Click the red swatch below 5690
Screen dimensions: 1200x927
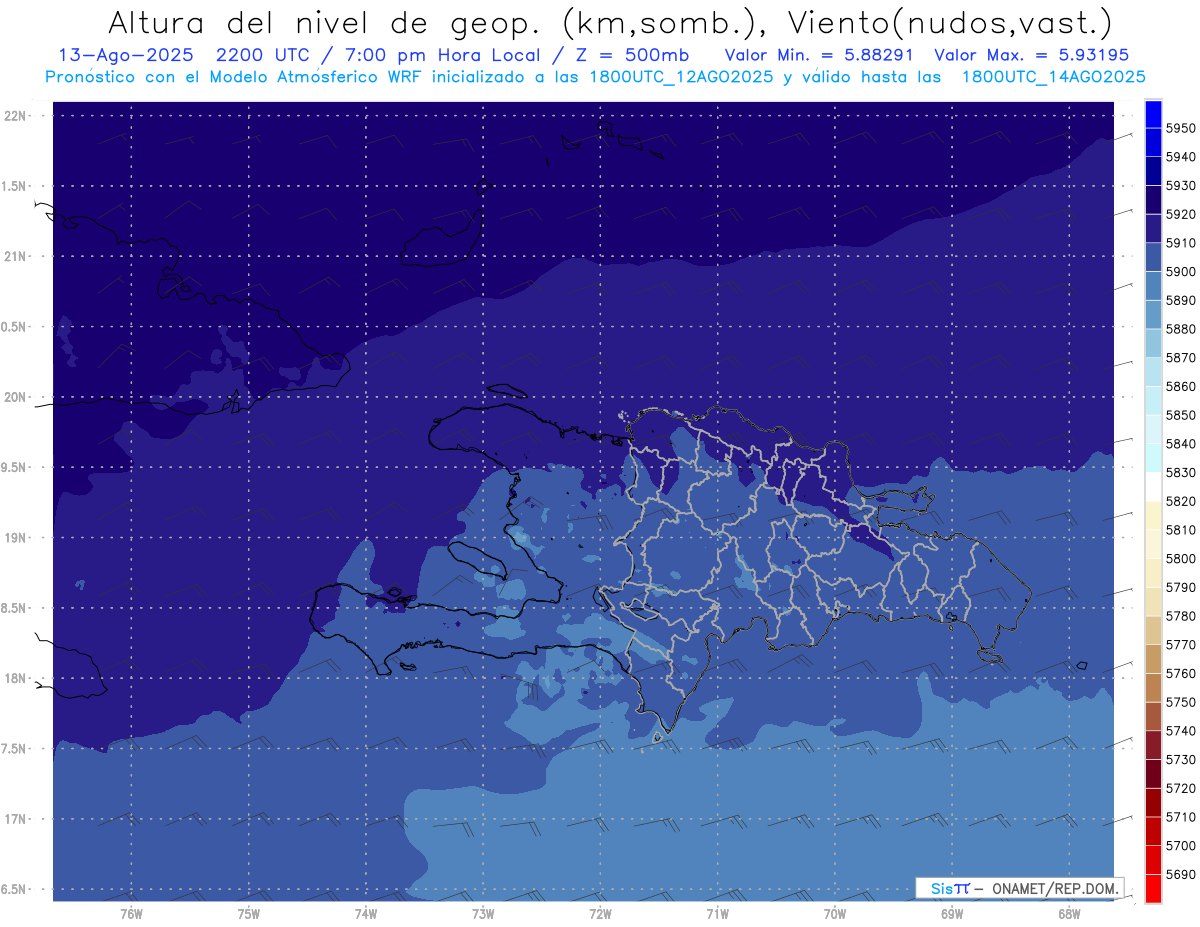tap(1153, 888)
